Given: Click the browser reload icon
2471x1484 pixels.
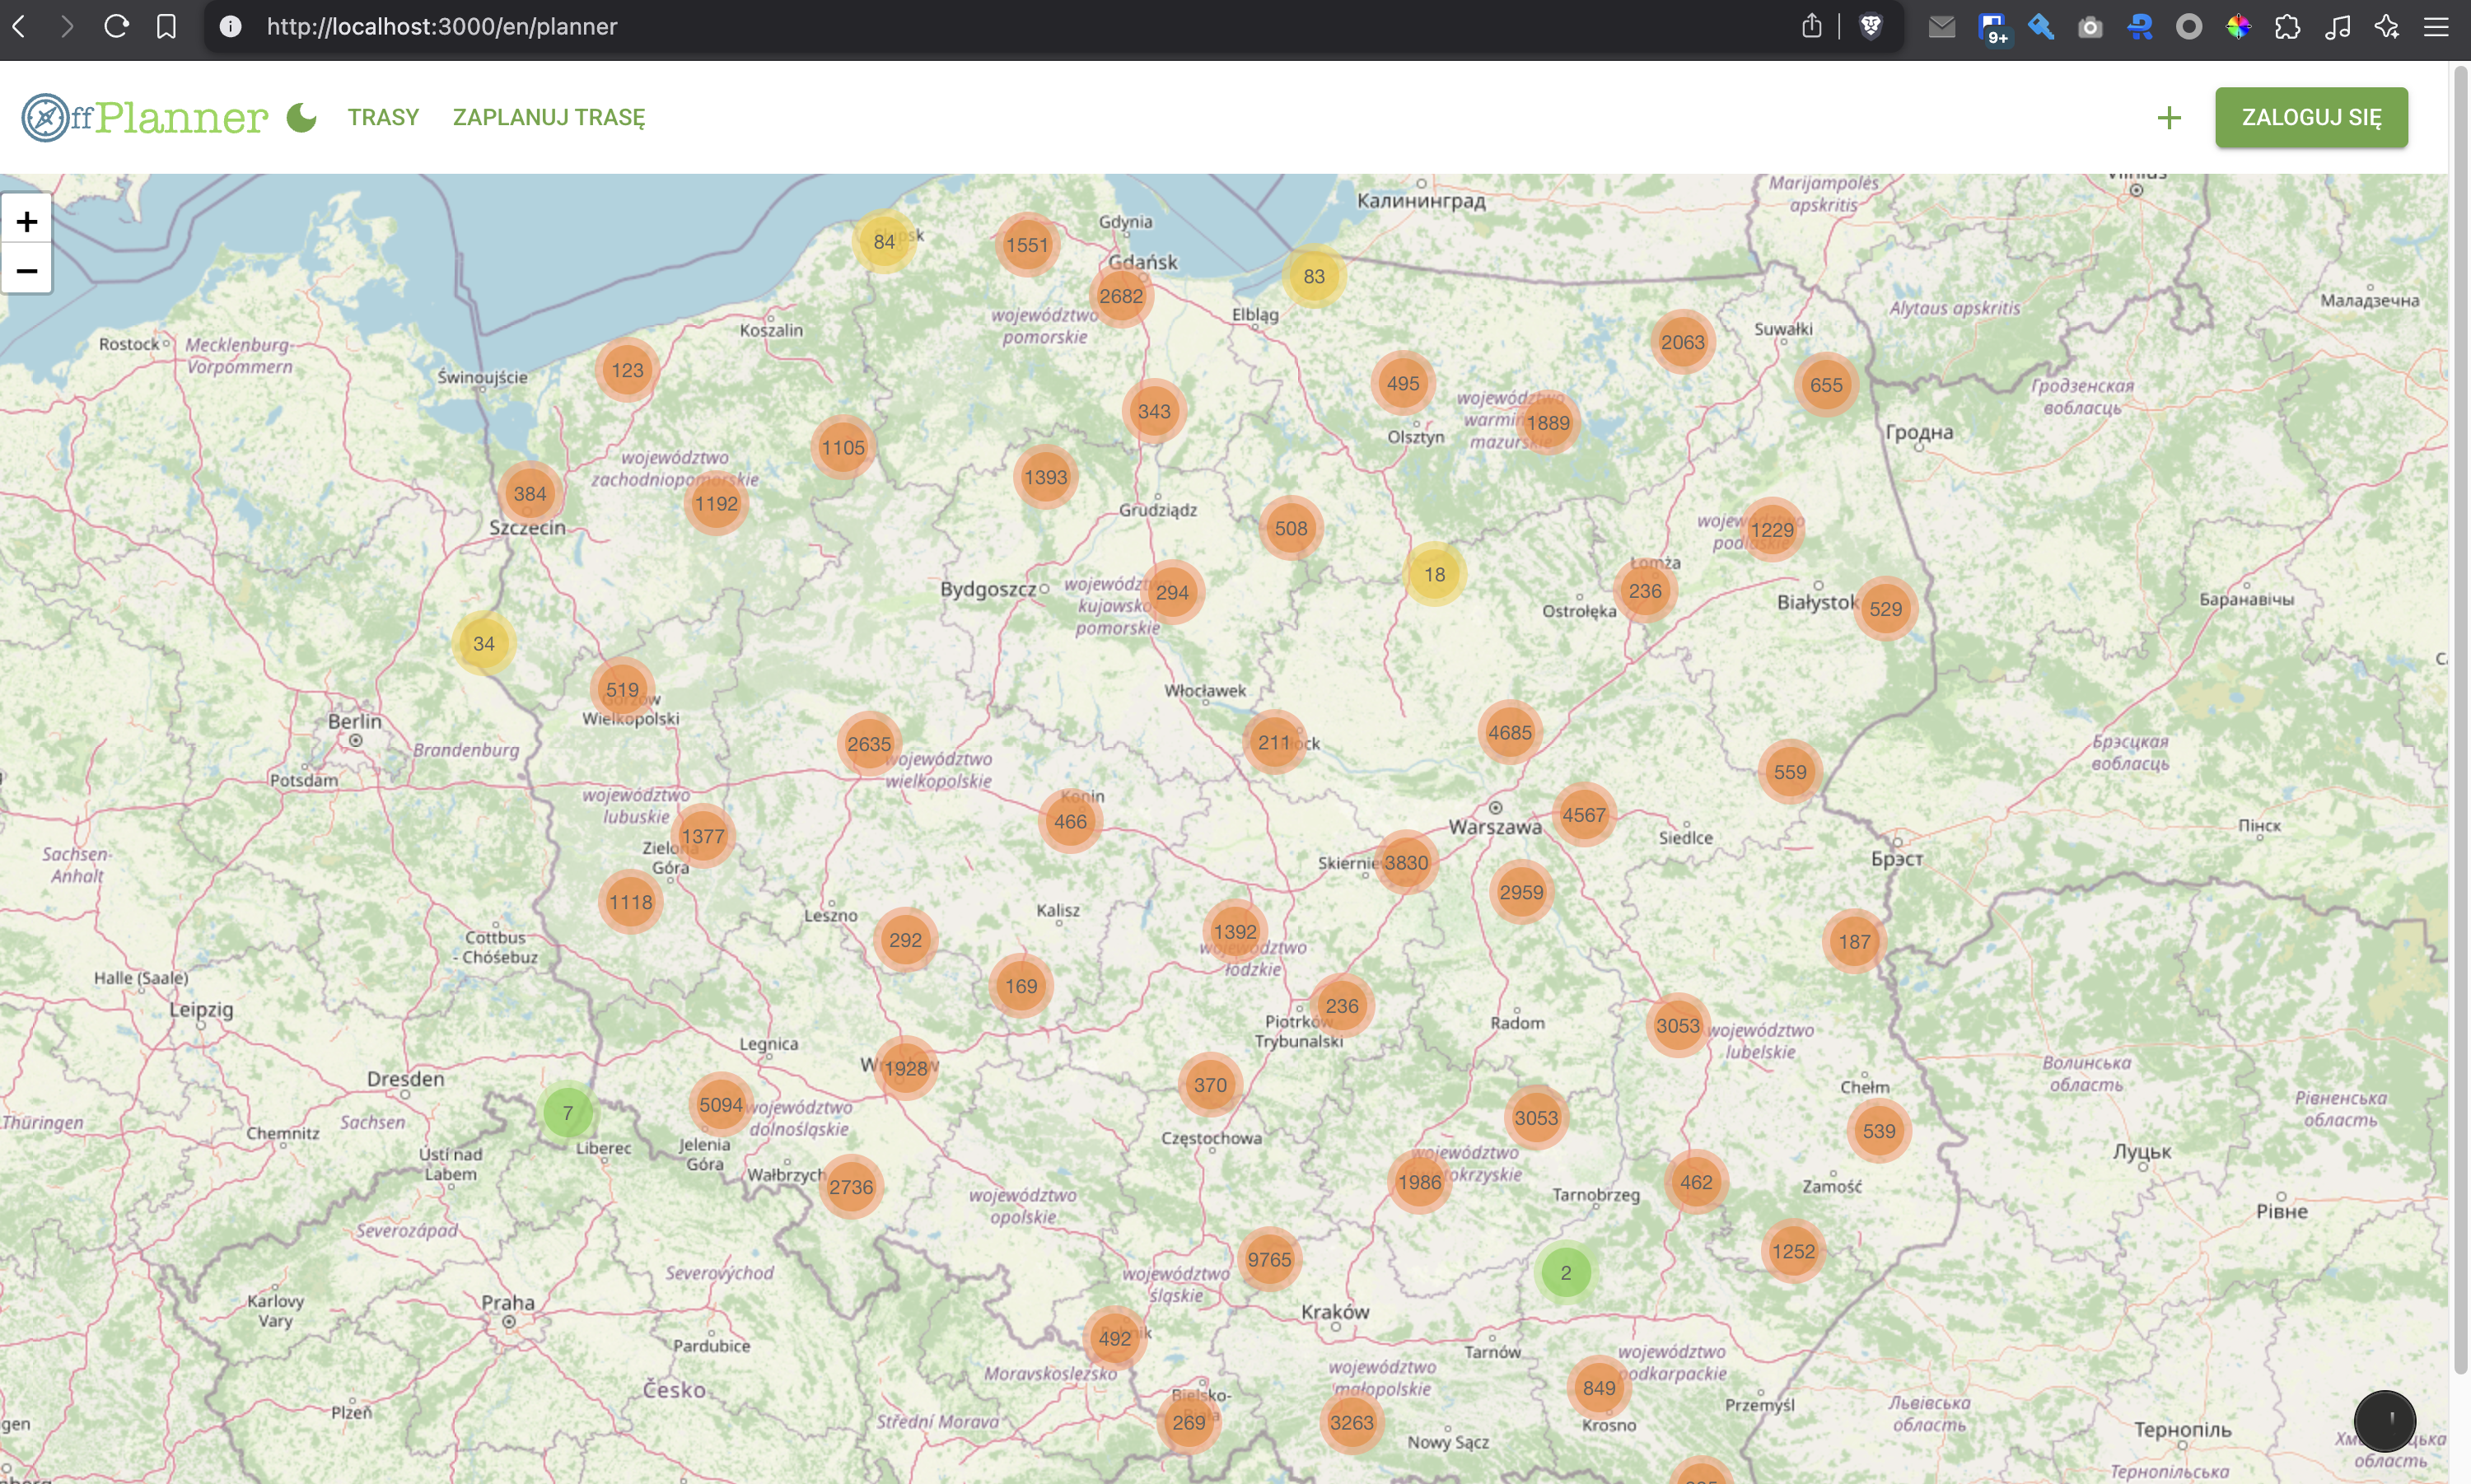Looking at the screenshot, I should point(116,26).
